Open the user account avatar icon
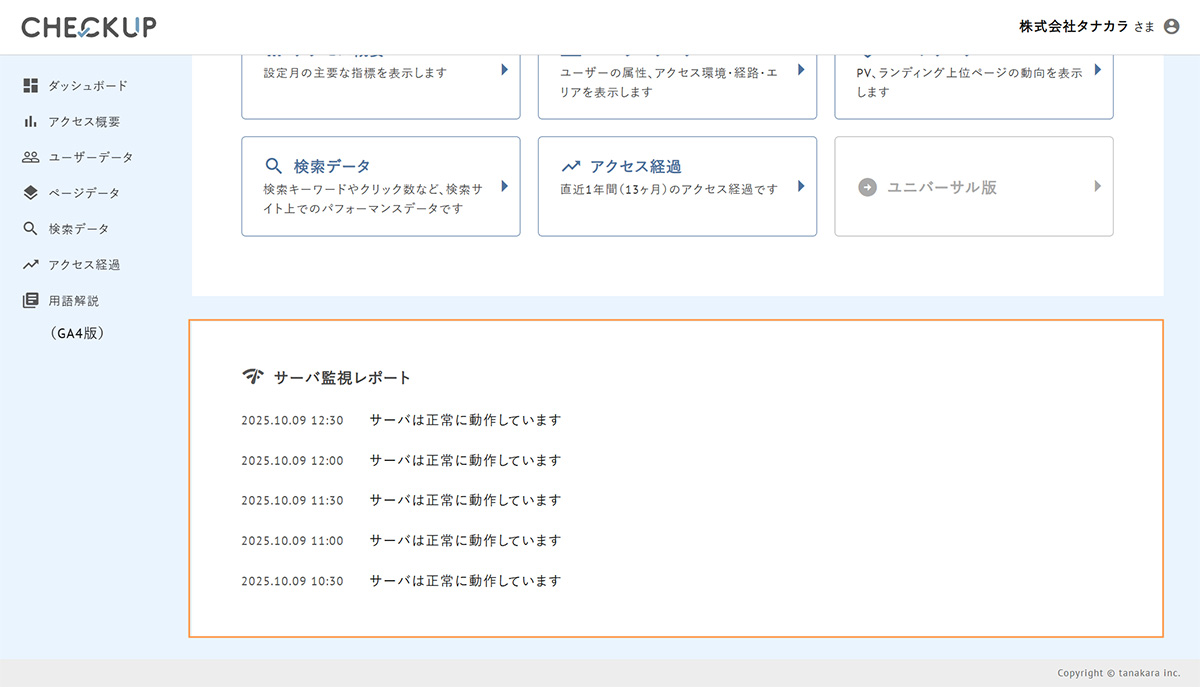The image size is (1200, 687). (x=1172, y=27)
